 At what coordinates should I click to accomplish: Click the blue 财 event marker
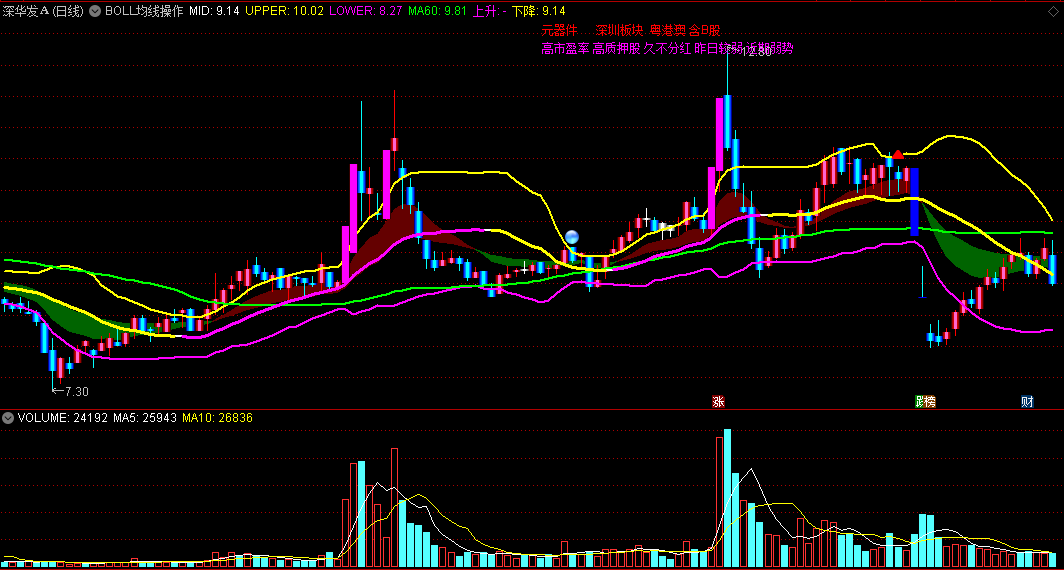1027,402
